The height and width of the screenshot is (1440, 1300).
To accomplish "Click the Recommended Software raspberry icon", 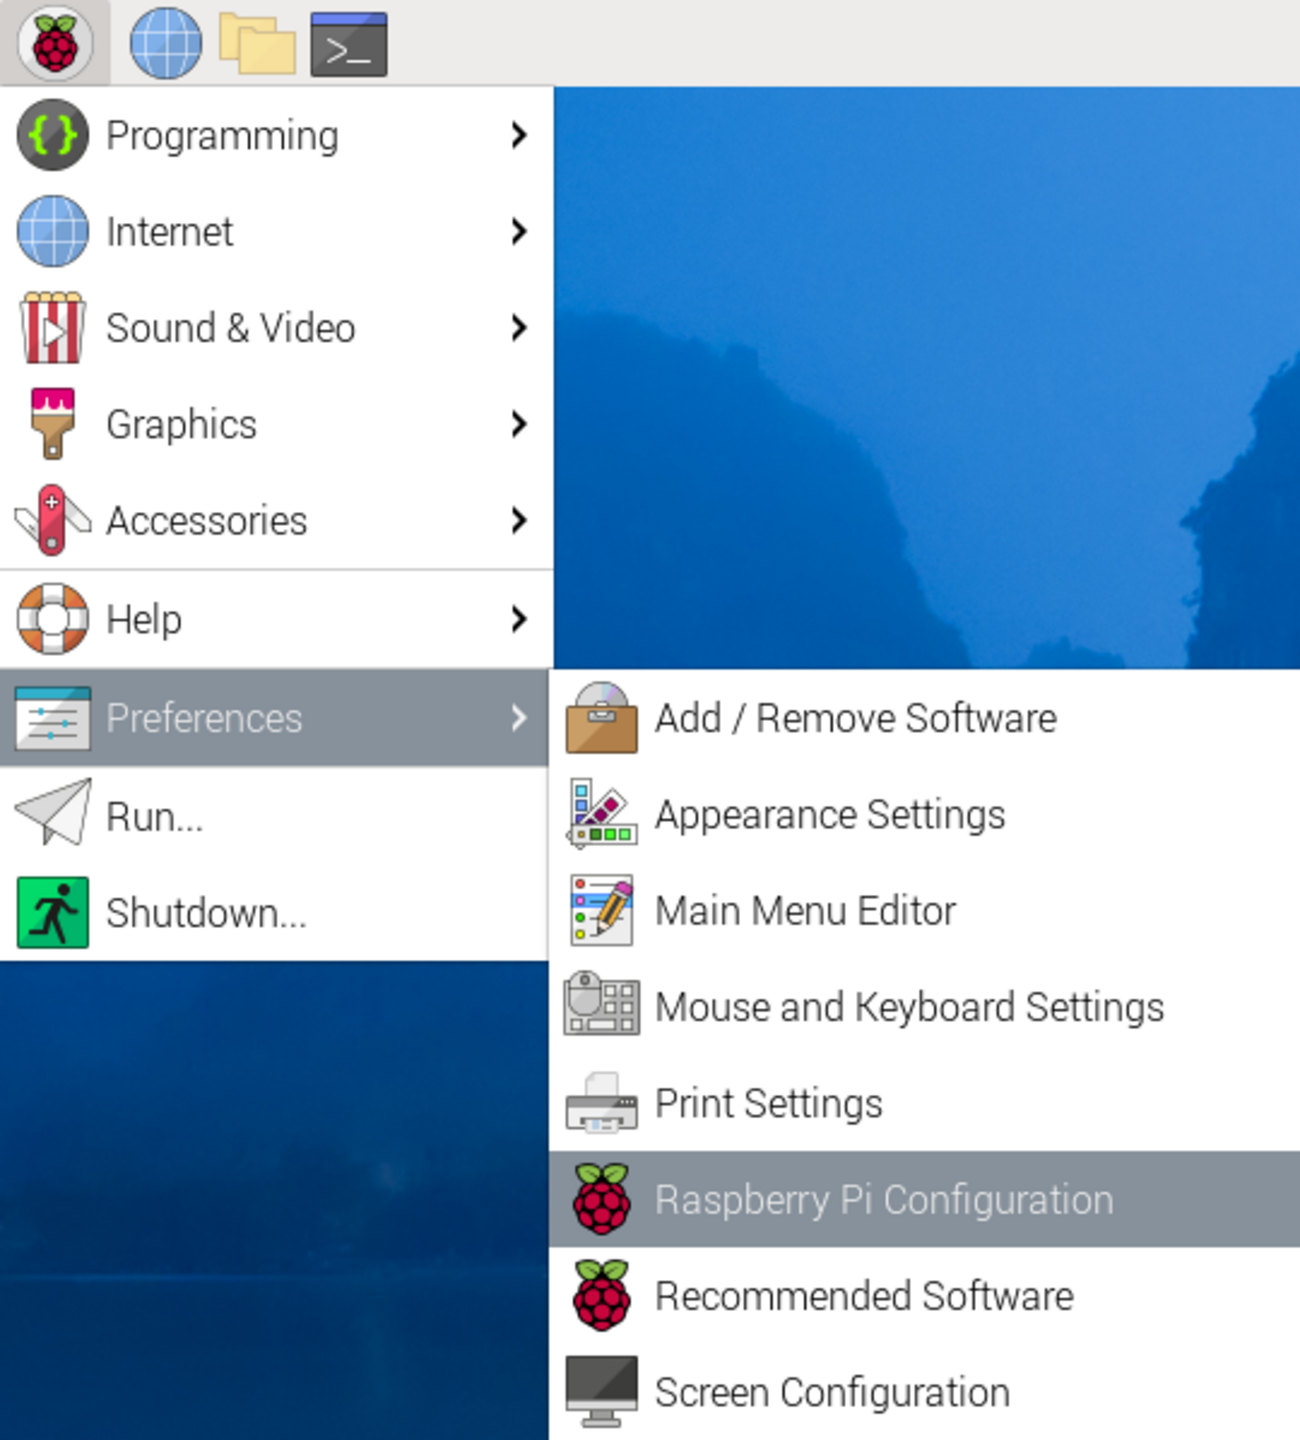I will click(601, 1295).
